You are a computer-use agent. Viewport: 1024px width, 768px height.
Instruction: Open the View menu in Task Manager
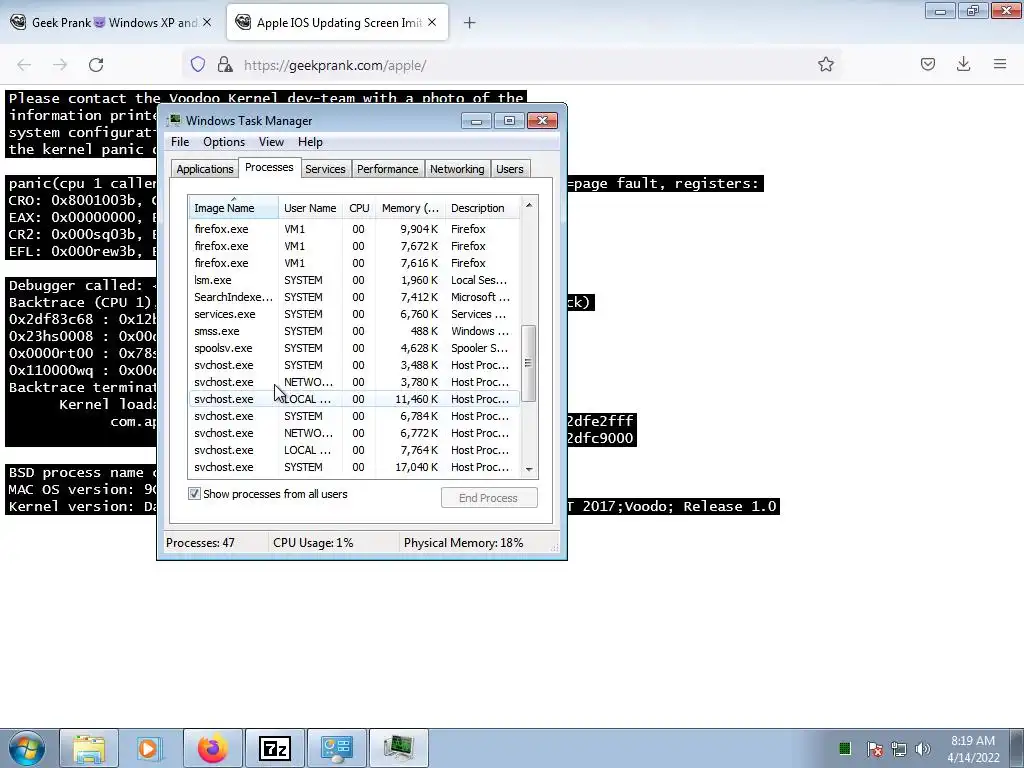pos(271,142)
